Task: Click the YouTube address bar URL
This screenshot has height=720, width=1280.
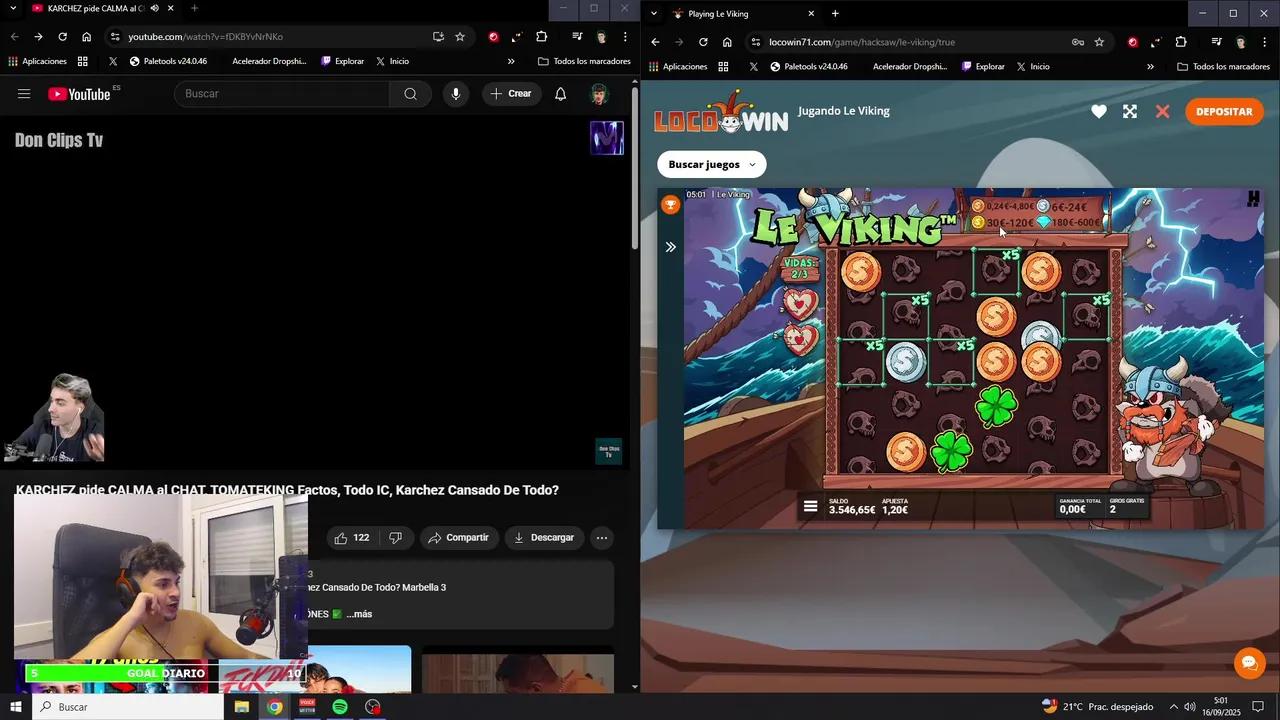Action: [x=205, y=37]
